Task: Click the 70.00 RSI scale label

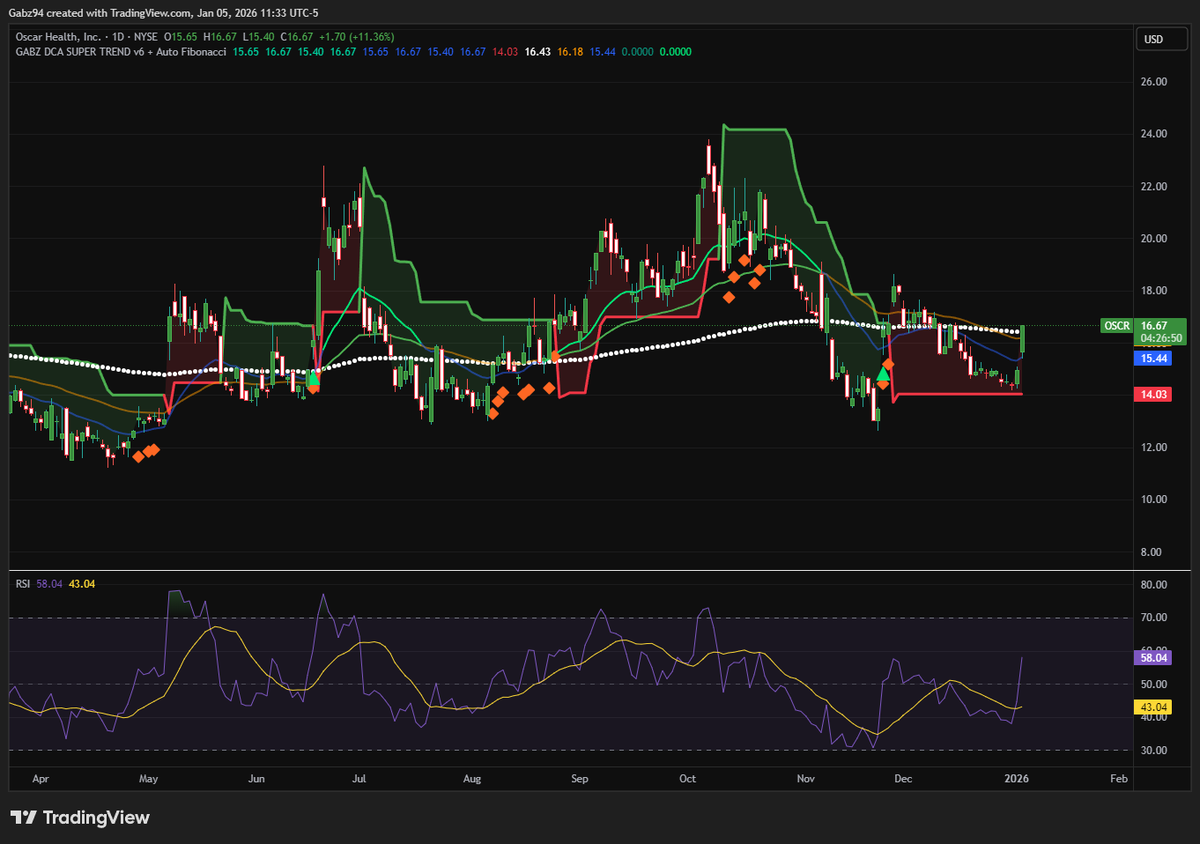Action: (1154, 618)
